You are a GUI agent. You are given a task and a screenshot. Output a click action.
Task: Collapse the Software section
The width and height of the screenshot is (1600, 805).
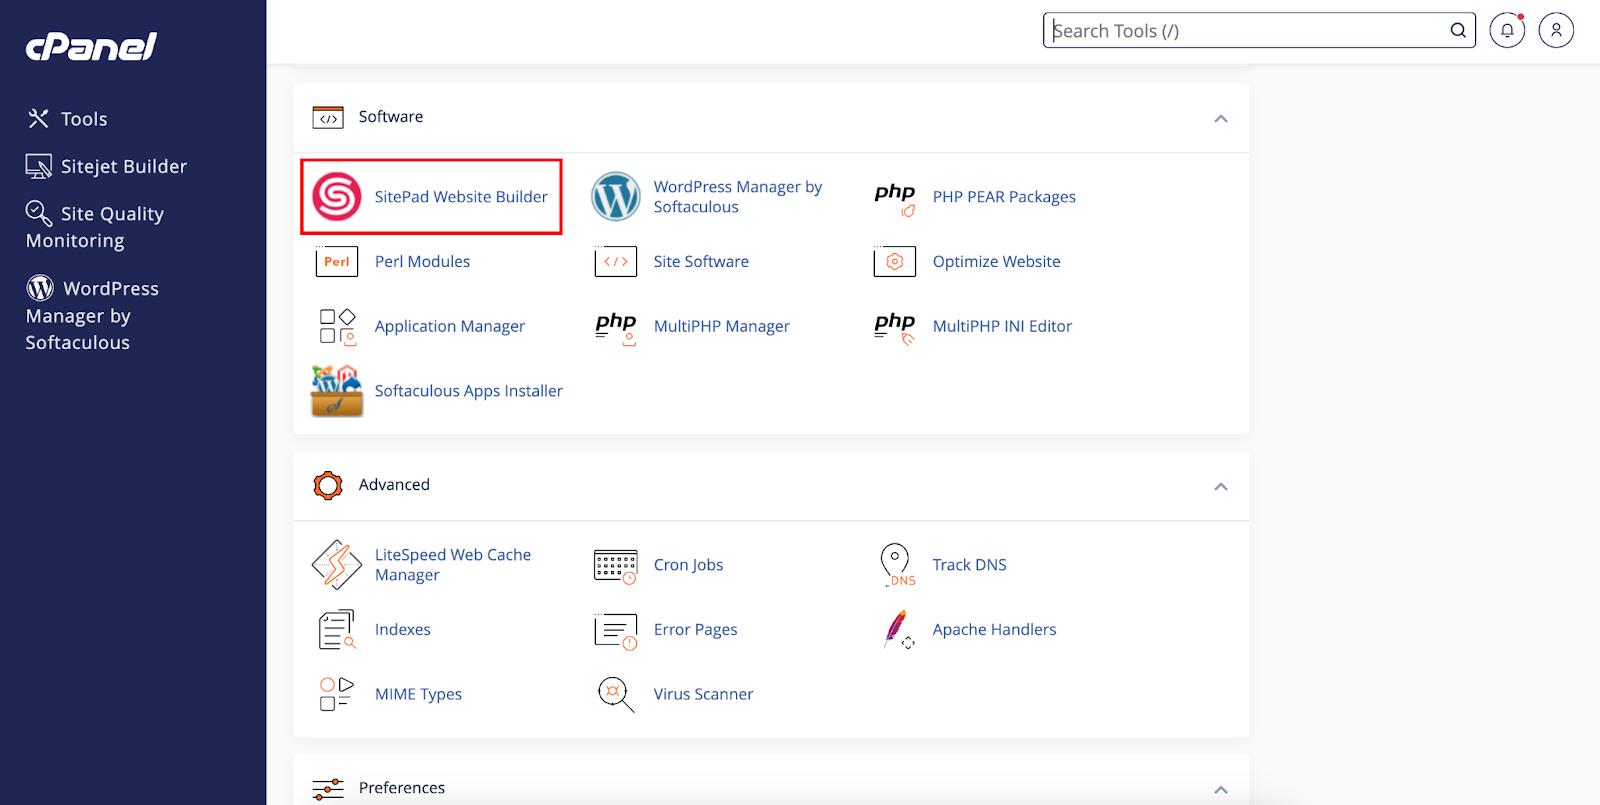[1220, 118]
